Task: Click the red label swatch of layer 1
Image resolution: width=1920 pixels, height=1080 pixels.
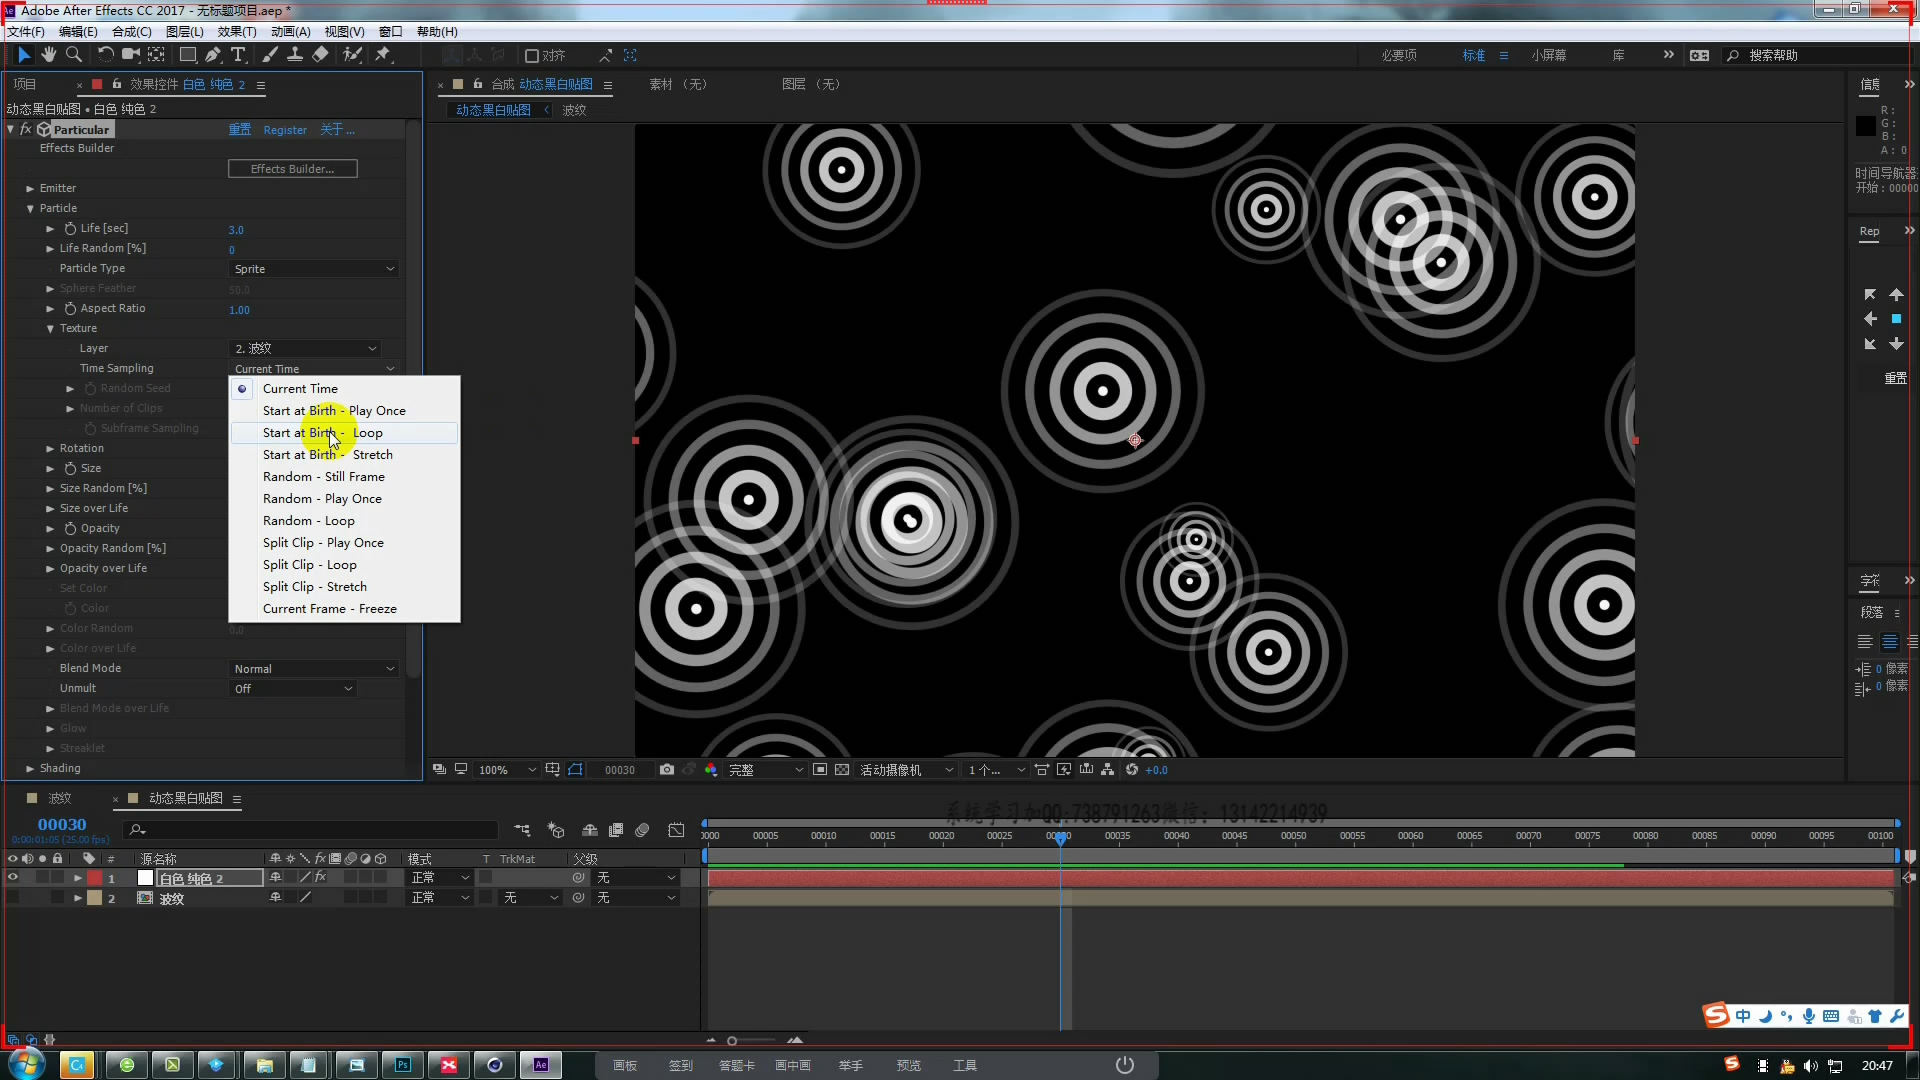Action: point(95,878)
